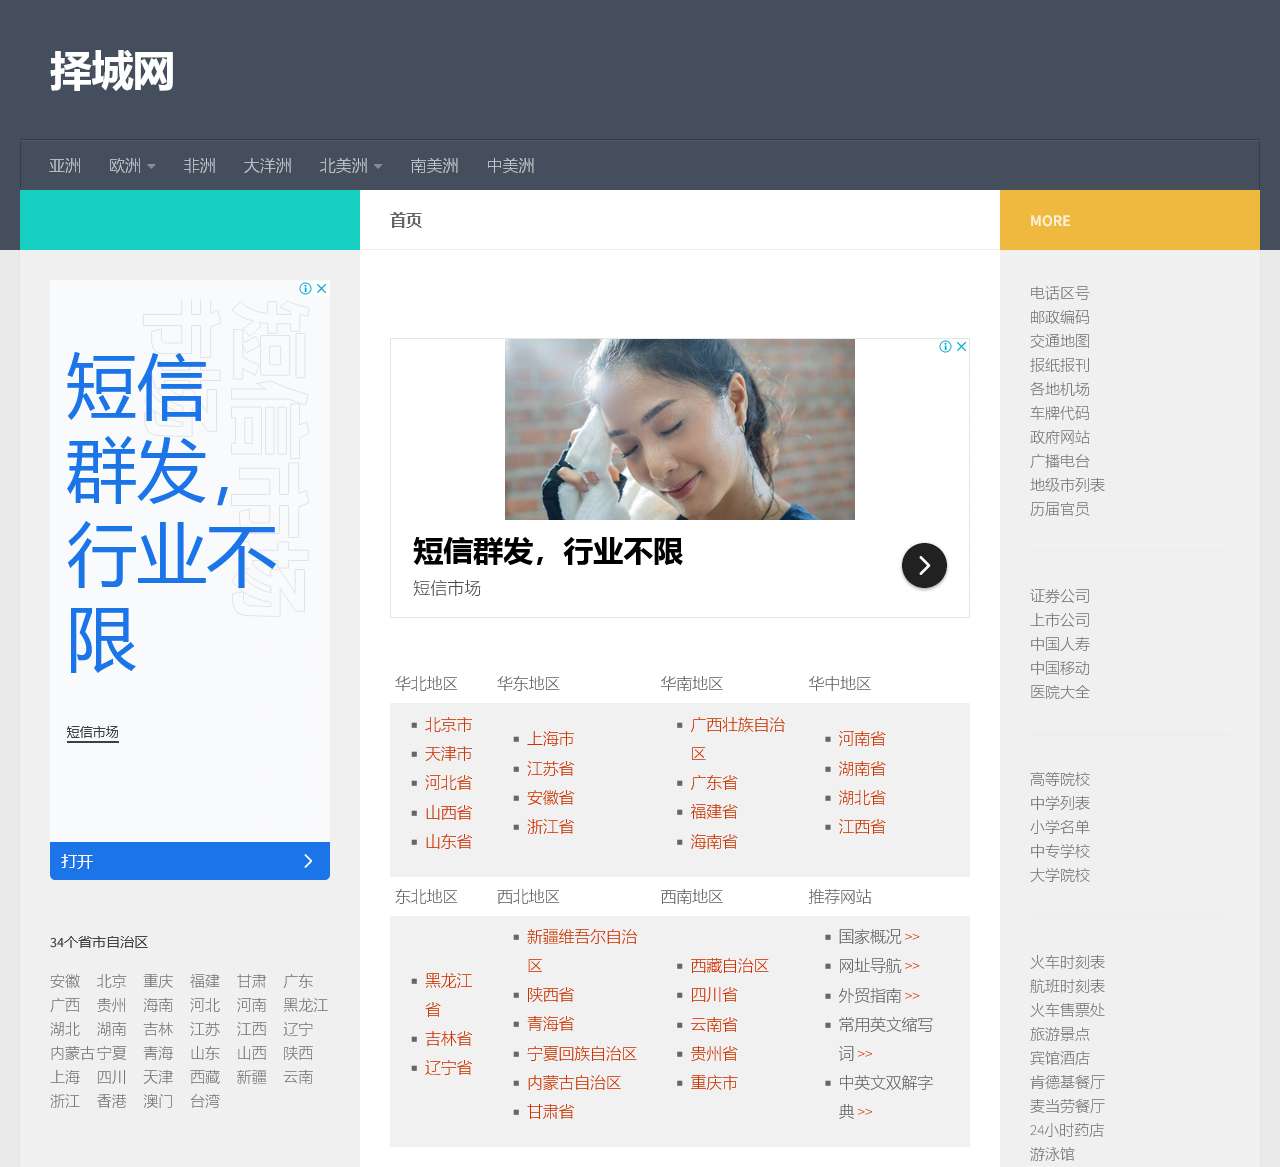Screen dimensions: 1280x1167
Task: Click 黑龙江 in the left province list
Action: (x=305, y=1005)
